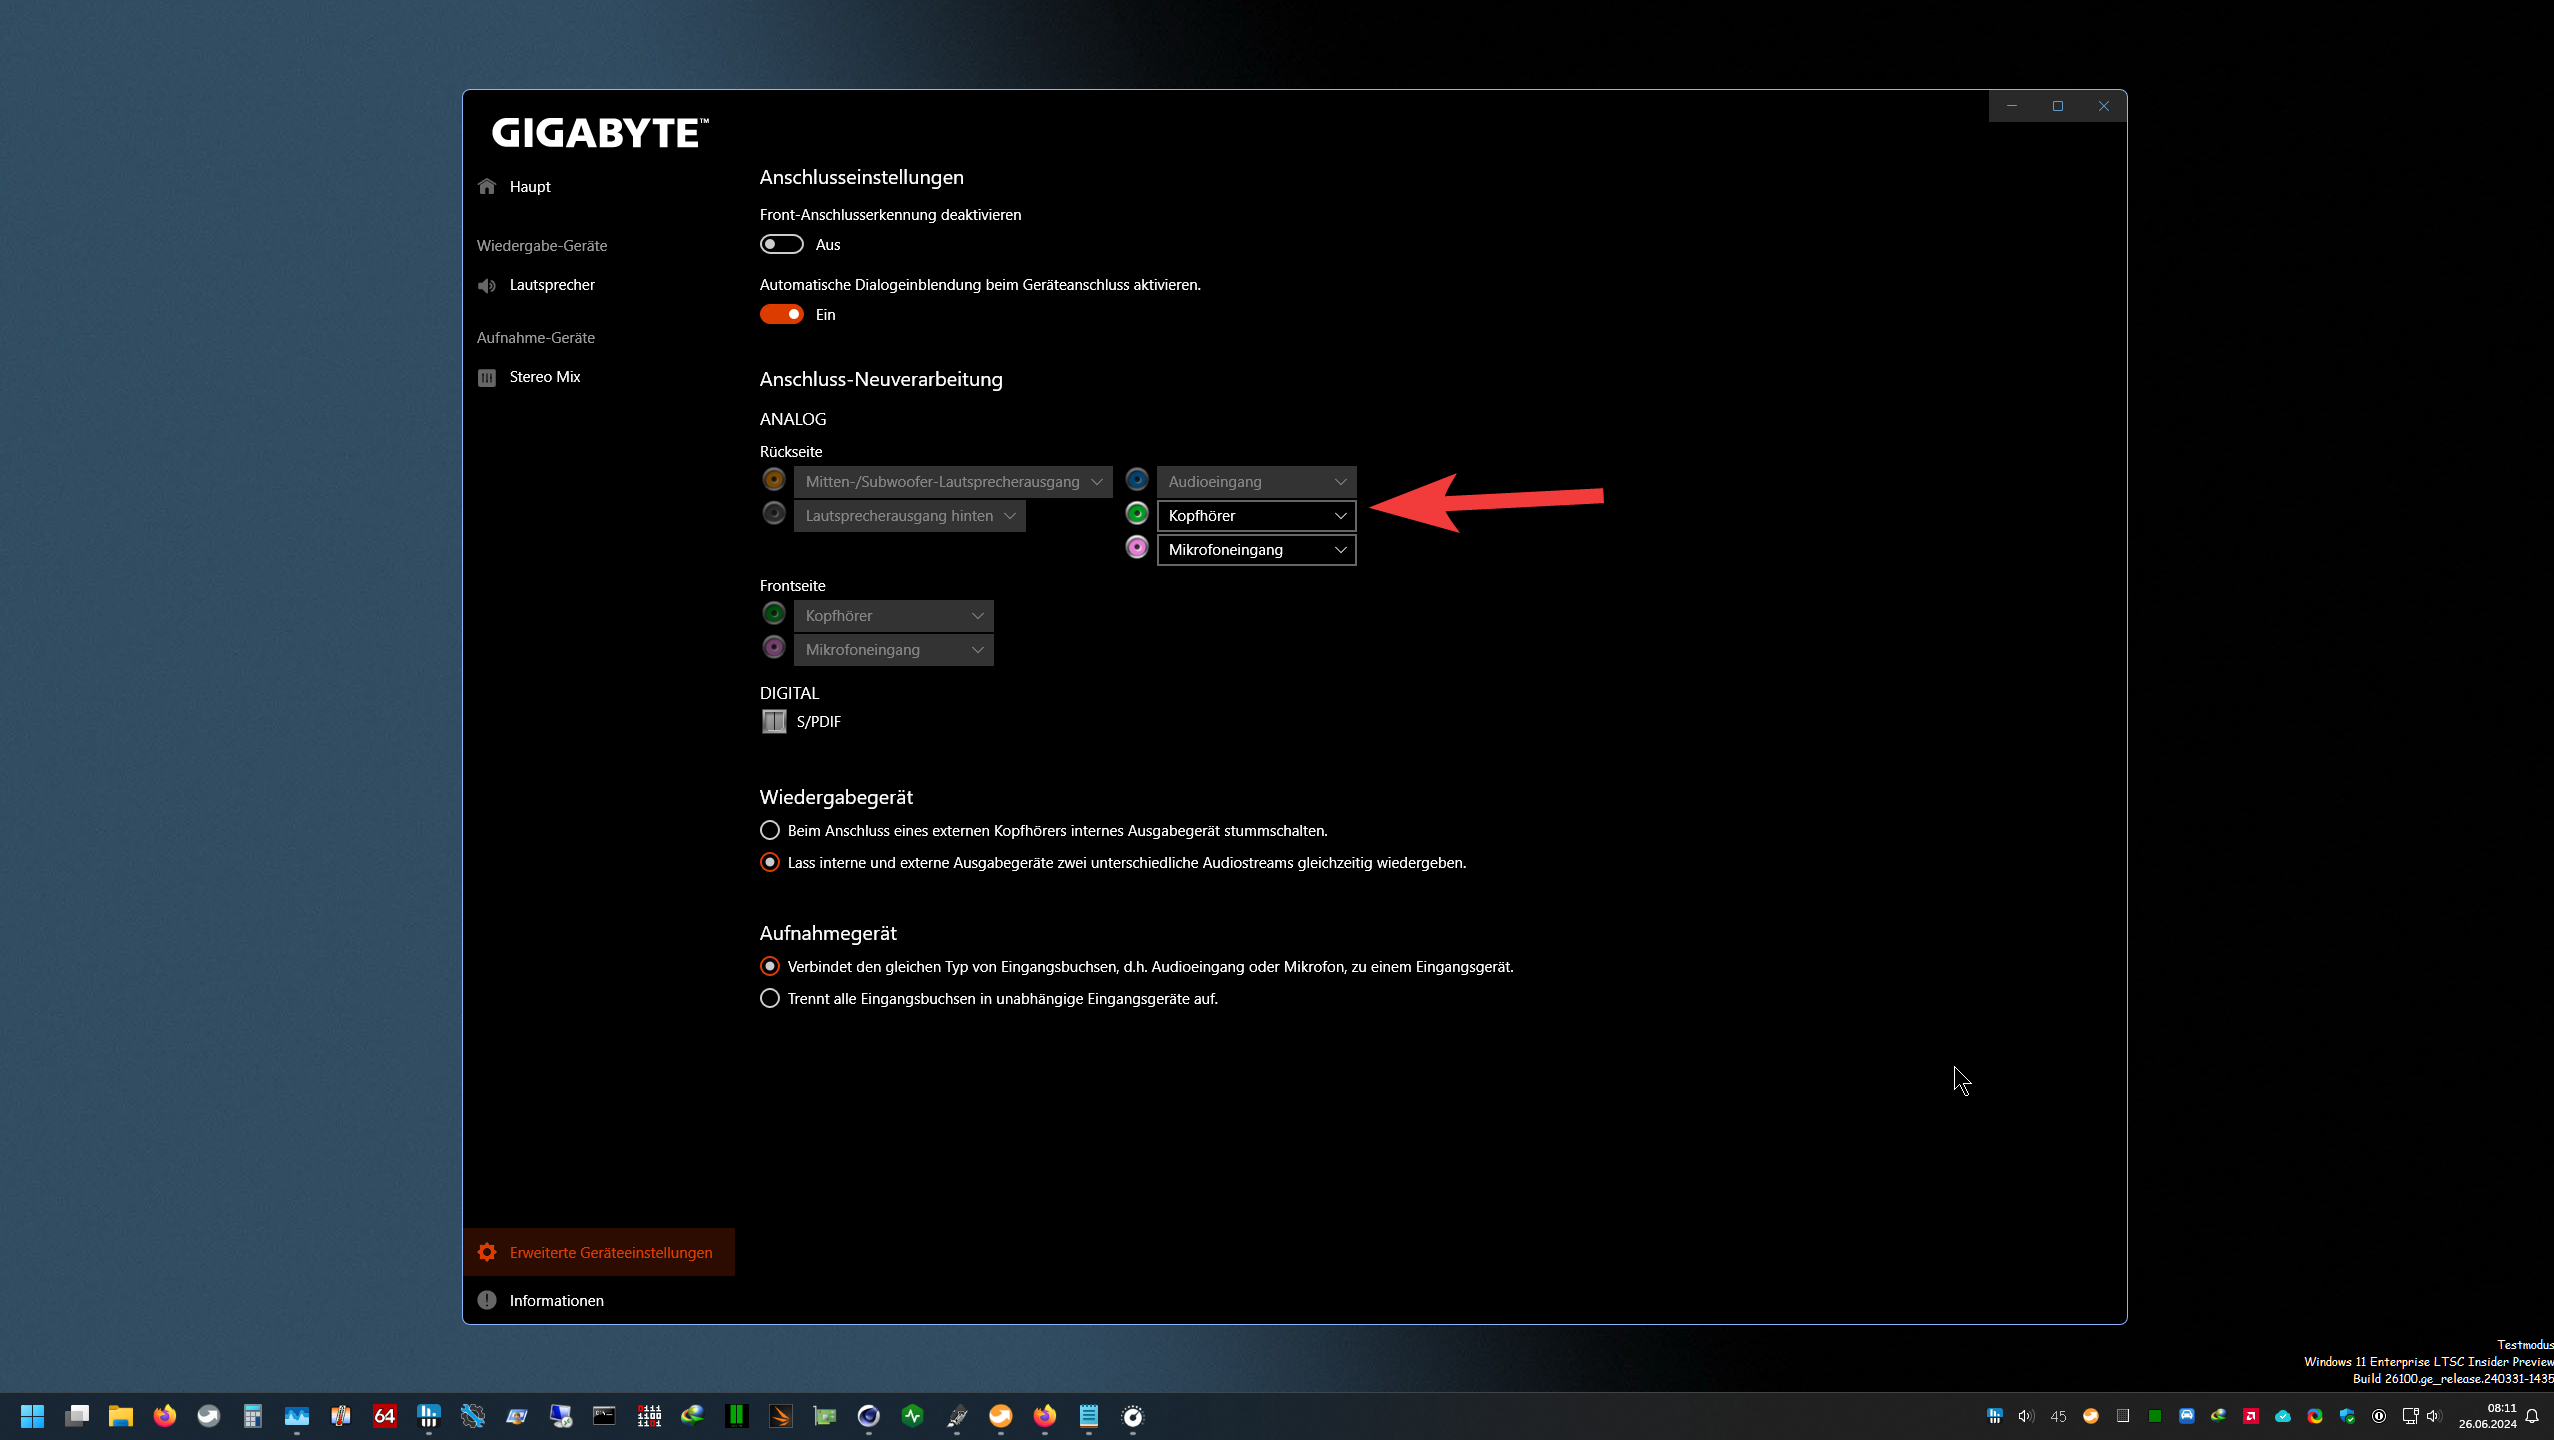Viewport: 2554px width, 1440px height.
Task: Open the rear Kopfhörer dropdown
Action: 1256,516
